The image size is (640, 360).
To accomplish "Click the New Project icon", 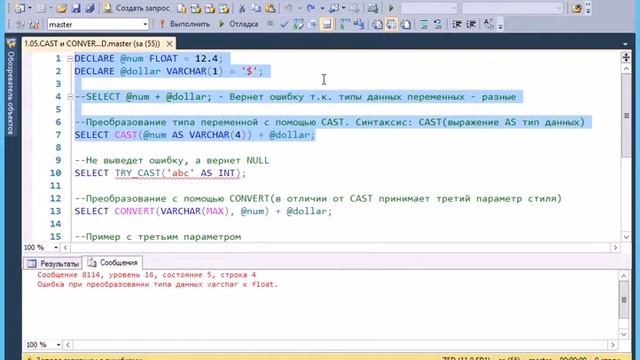I will [x=19, y=8].
